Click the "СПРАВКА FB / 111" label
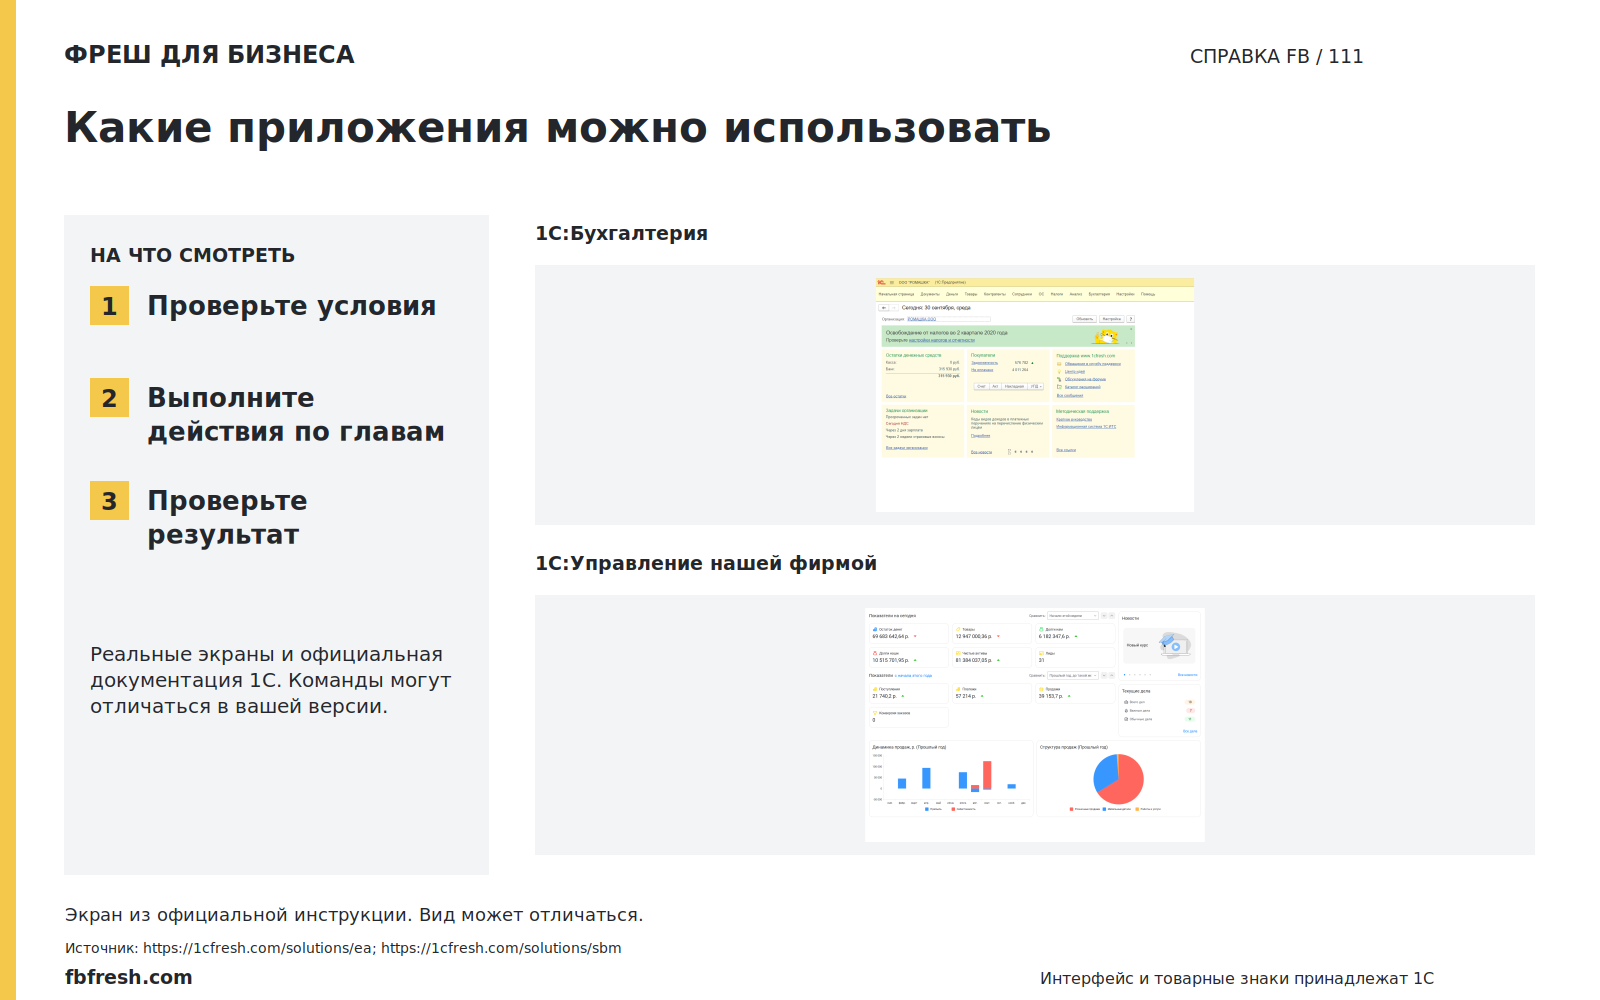The height and width of the screenshot is (1000, 1600). pyautogui.click(x=1276, y=57)
